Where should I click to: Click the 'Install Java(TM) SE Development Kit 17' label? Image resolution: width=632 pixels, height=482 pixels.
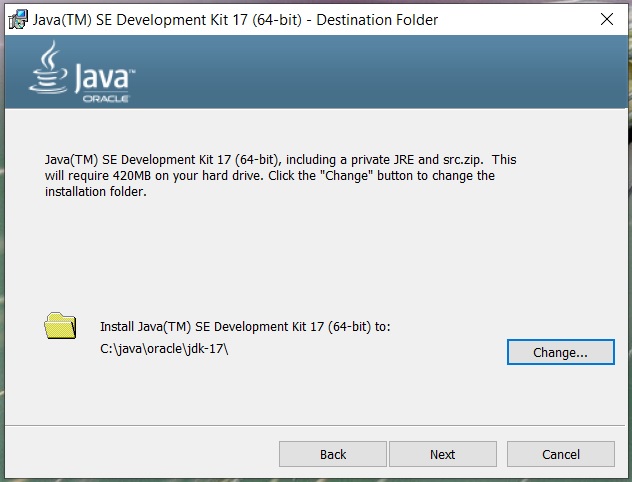click(245, 326)
